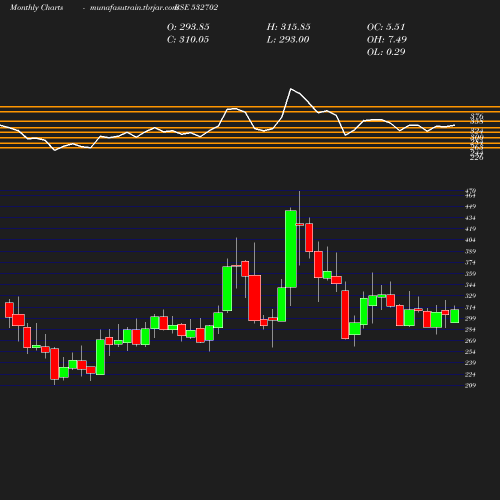Click the 239 price axis label

pyautogui.click(x=470, y=363)
